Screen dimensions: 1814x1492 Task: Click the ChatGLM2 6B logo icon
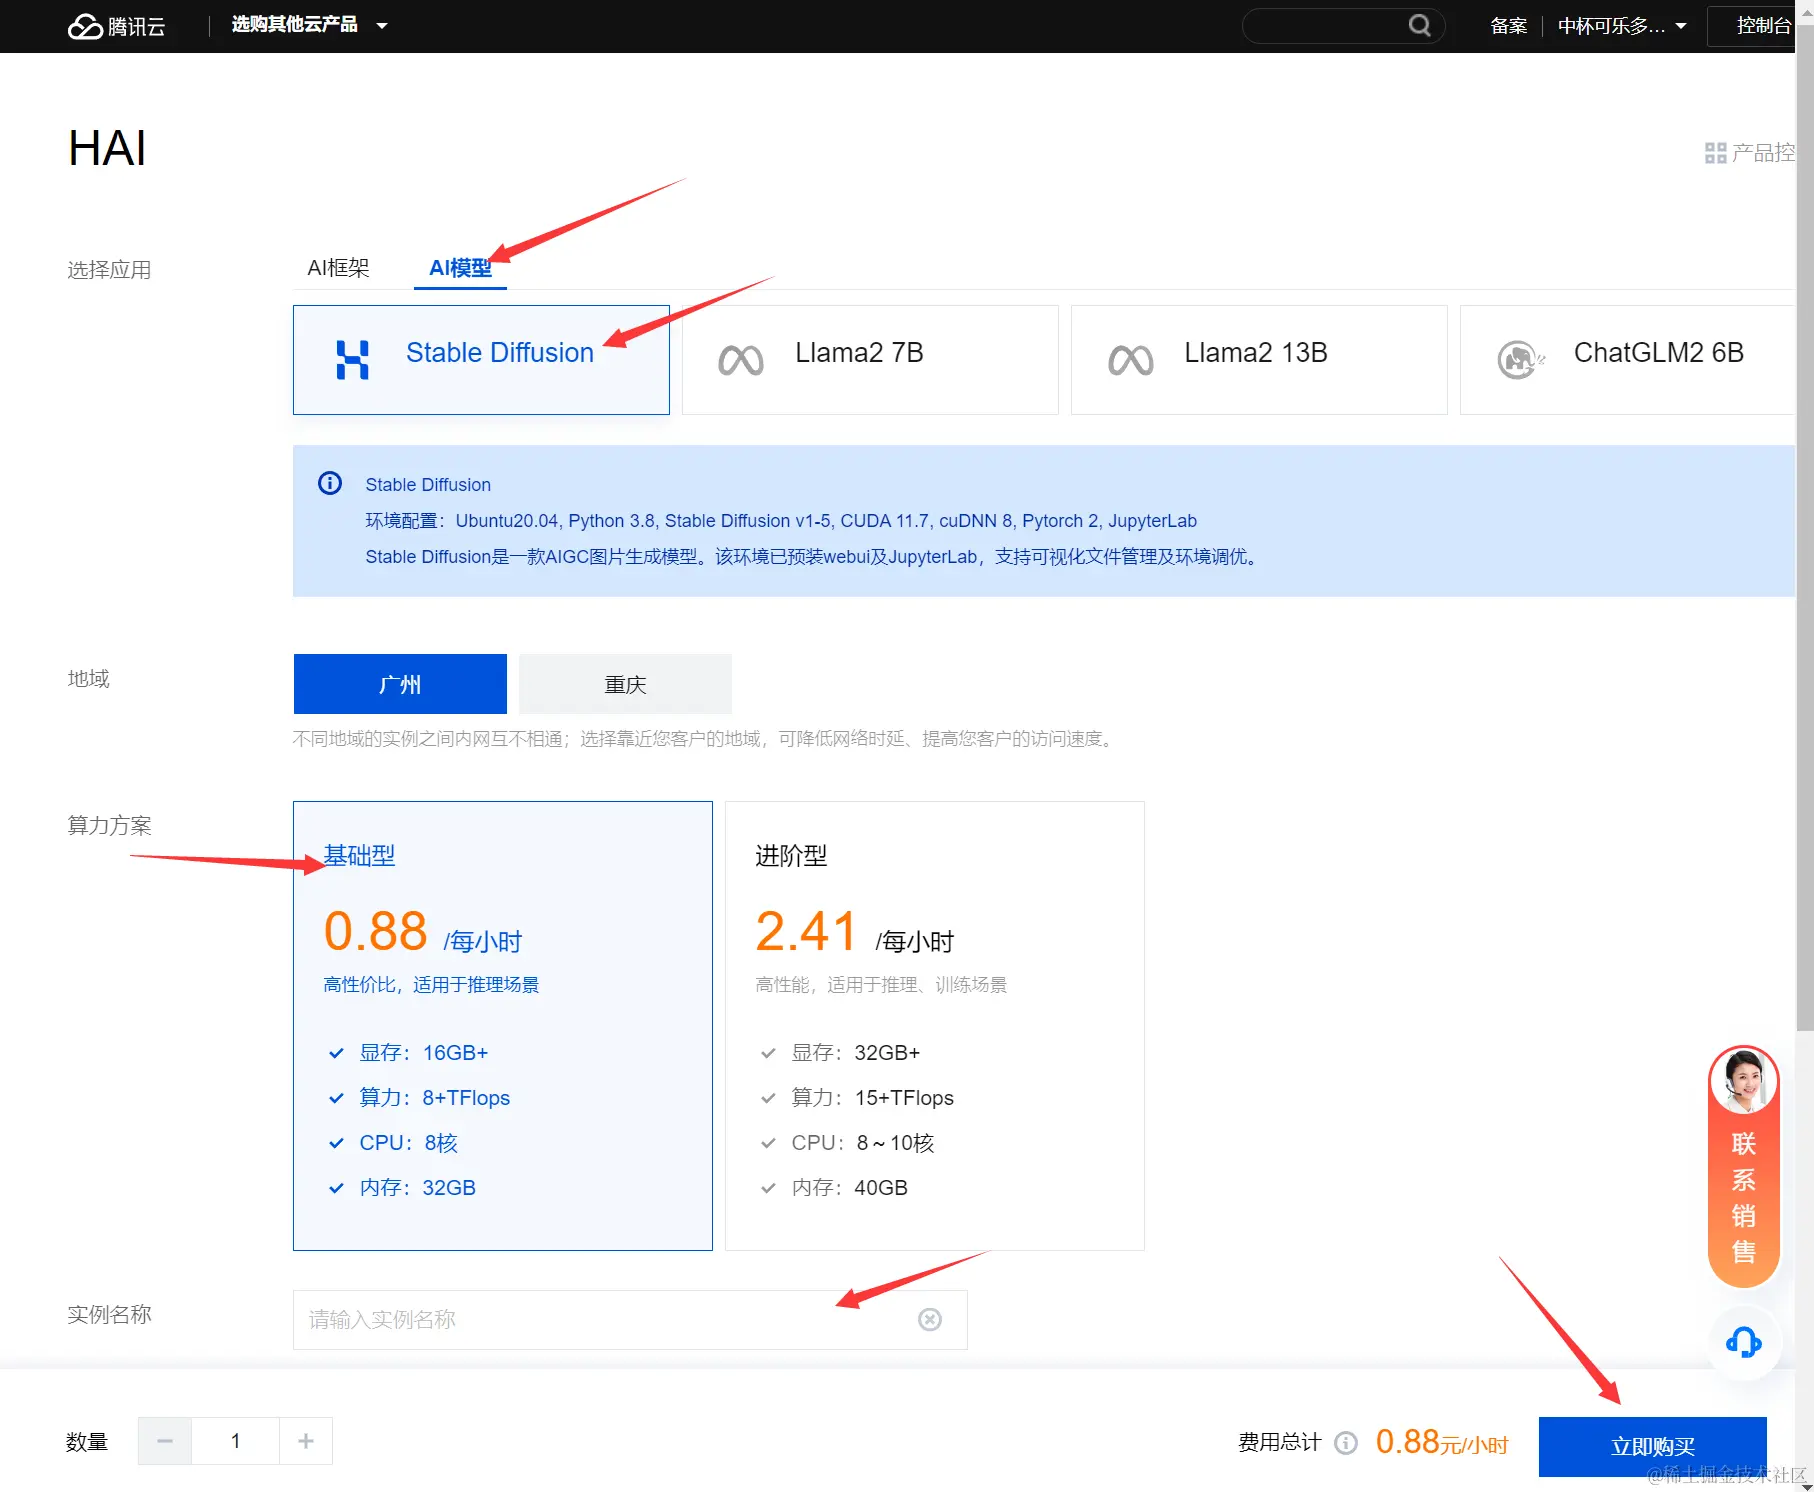click(1520, 359)
